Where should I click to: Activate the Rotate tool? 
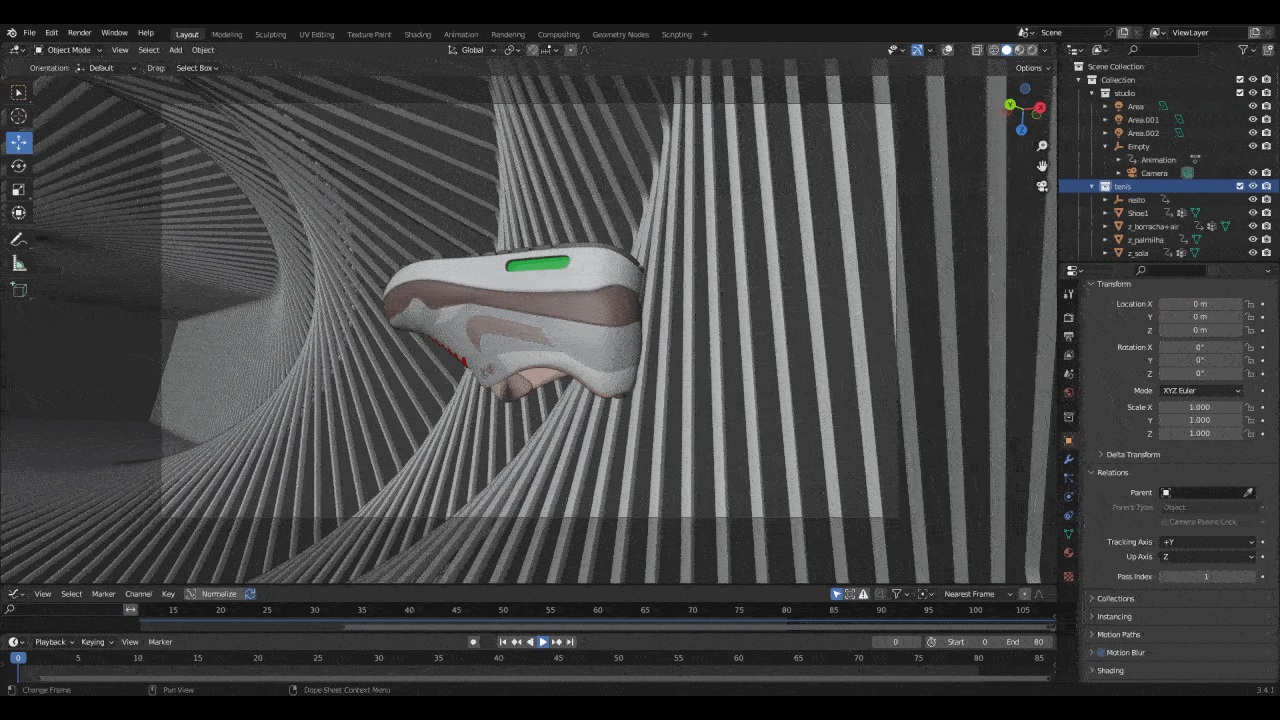point(19,166)
